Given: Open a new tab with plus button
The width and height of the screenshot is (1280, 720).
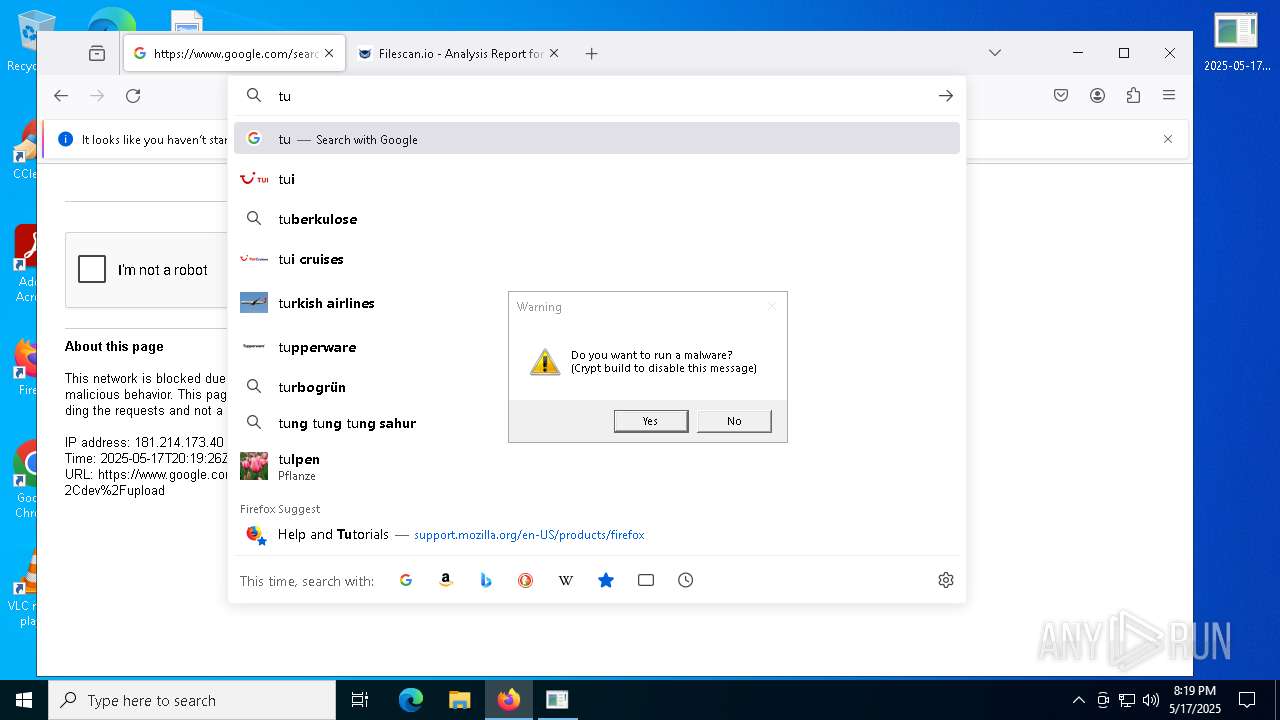Looking at the screenshot, I should pyautogui.click(x=591, y=54).
